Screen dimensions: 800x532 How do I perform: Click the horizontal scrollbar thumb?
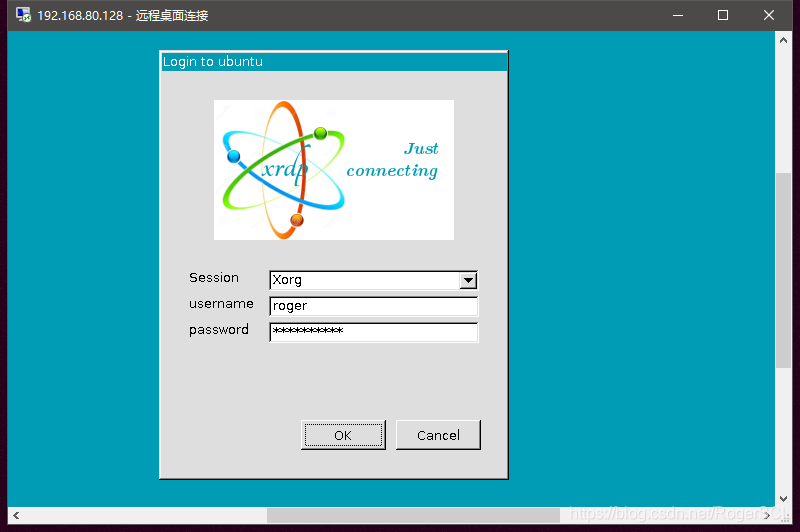coord(413,515)
